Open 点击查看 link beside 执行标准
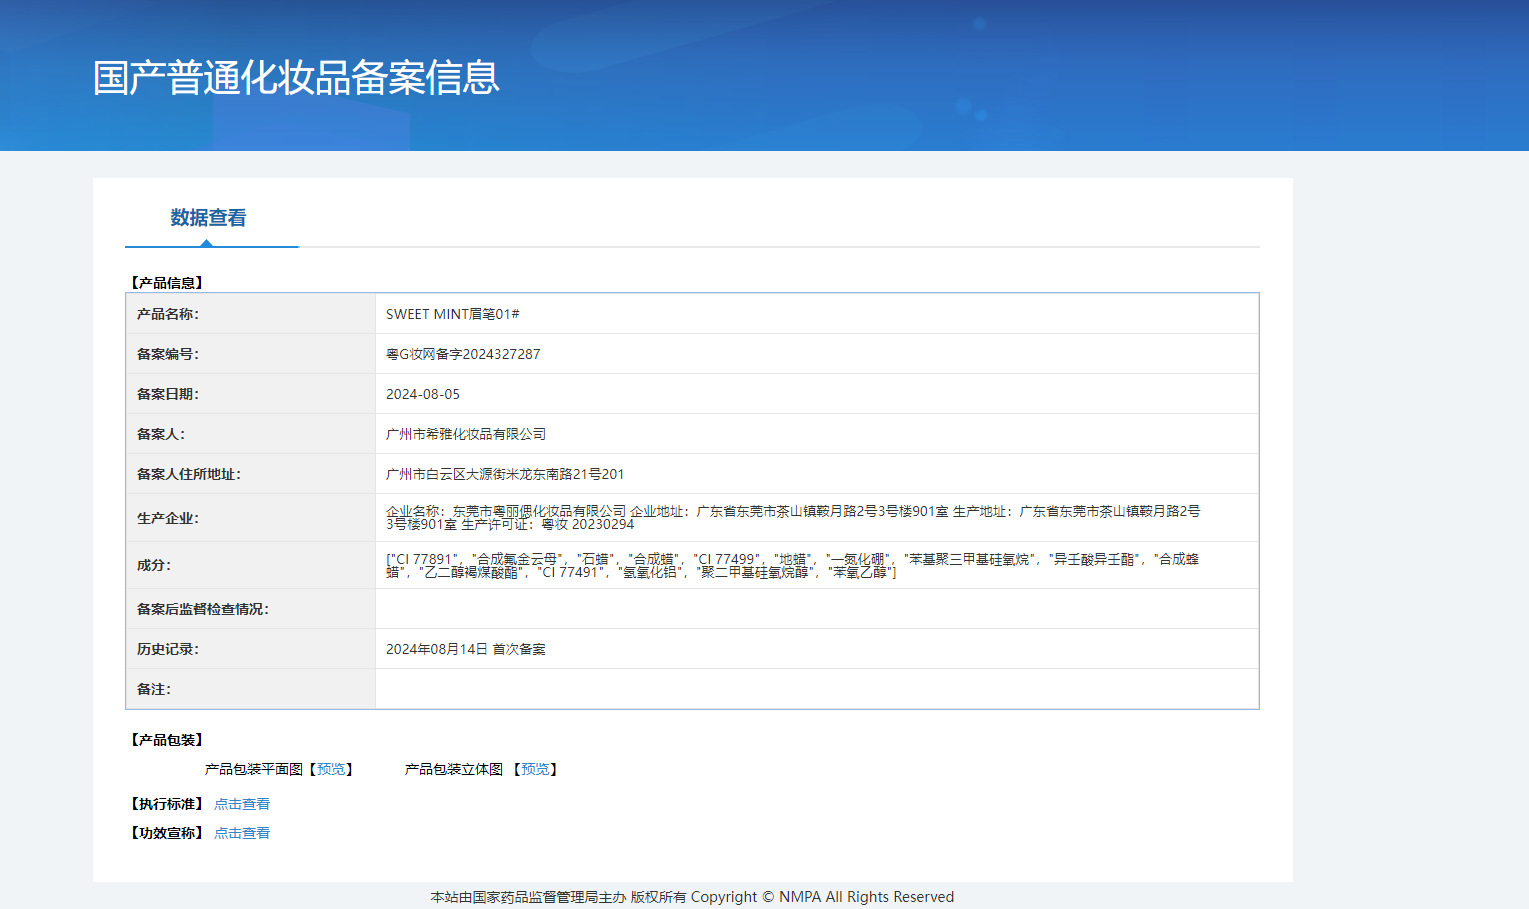The image size is (1529, 909). (x=242, y=804)
